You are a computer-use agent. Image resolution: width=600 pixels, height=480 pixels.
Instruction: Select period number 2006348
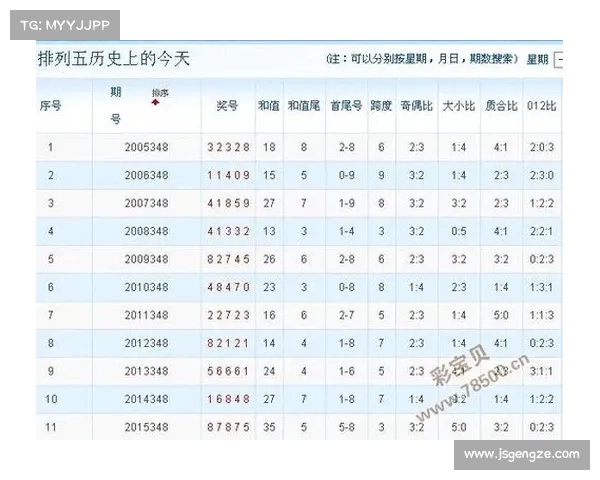(146, 175)
